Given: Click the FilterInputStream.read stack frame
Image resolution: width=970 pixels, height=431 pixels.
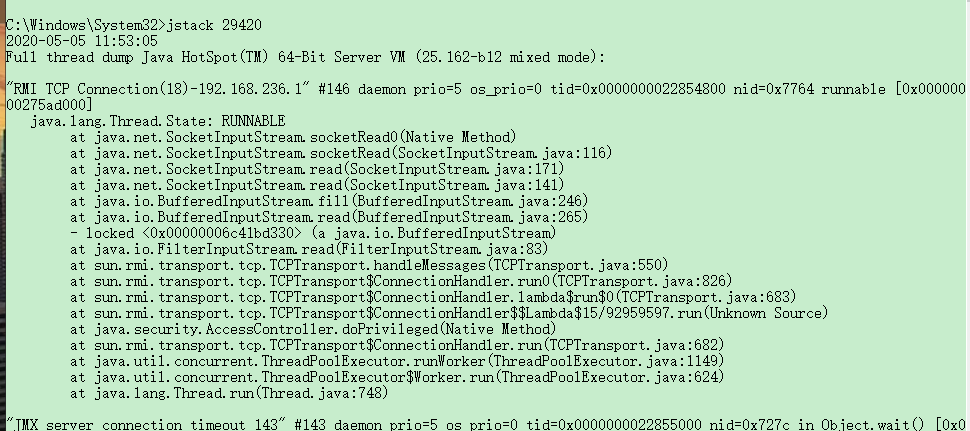Looking at the screenshot, I should tap(309, 250).
